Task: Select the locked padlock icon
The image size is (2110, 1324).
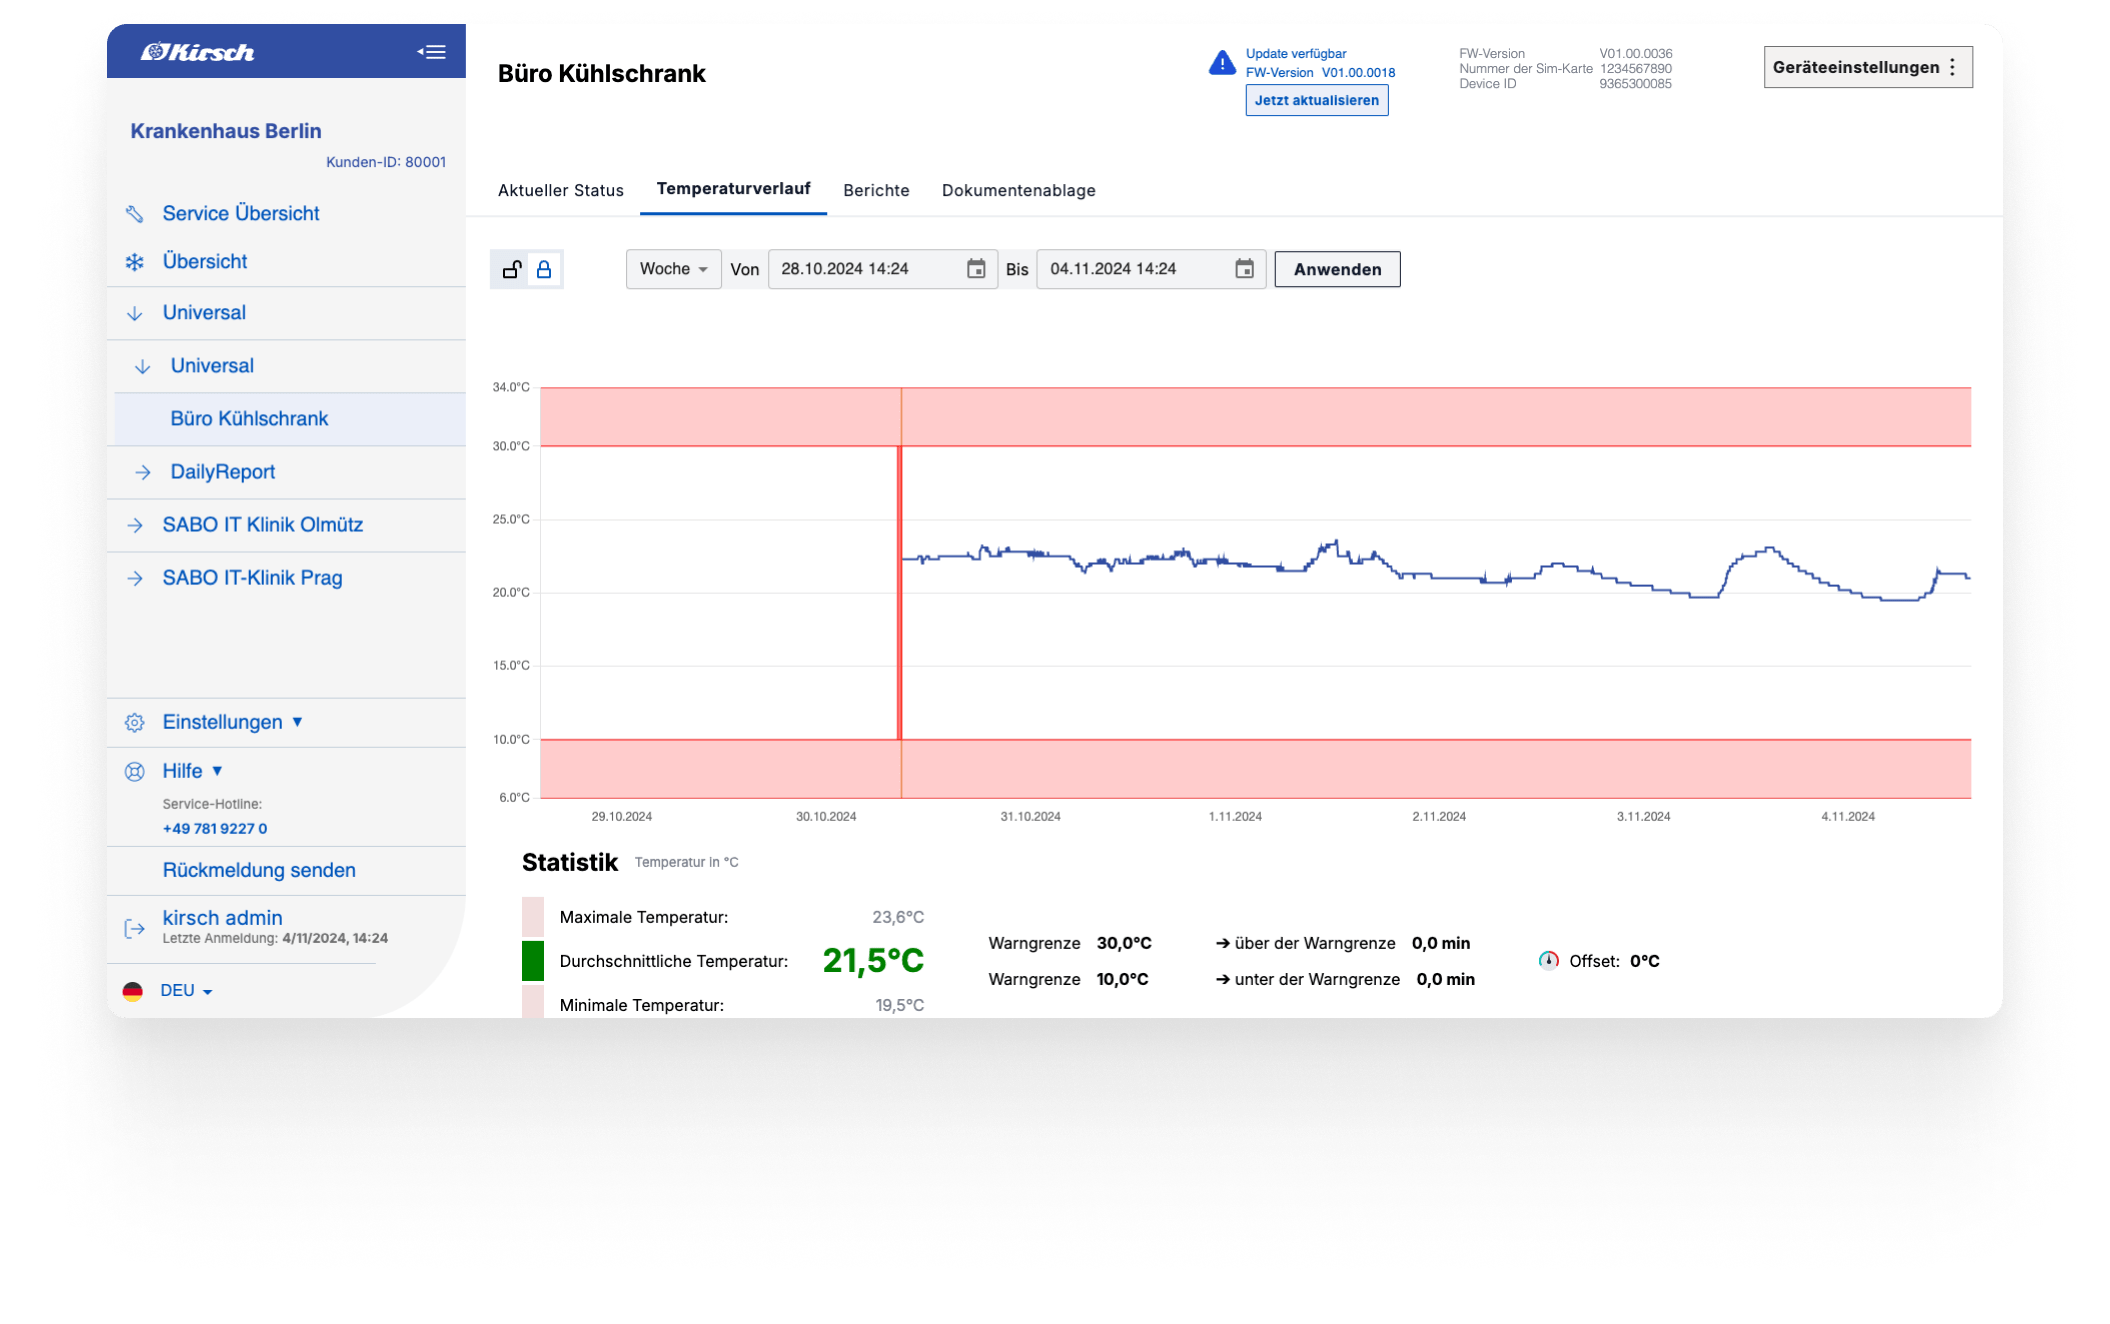Action: click(544, 269)
